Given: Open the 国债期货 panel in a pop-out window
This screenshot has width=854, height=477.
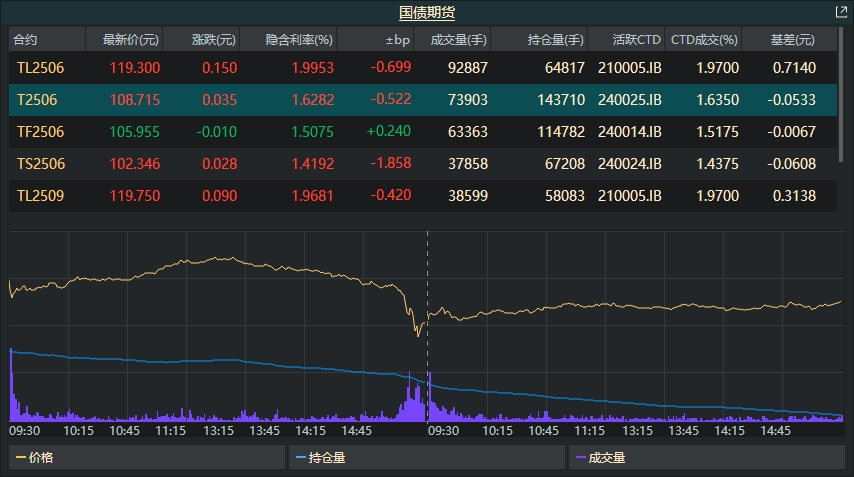Looking at the screenshot, I should pyautogui.click(x=841, y=13).
